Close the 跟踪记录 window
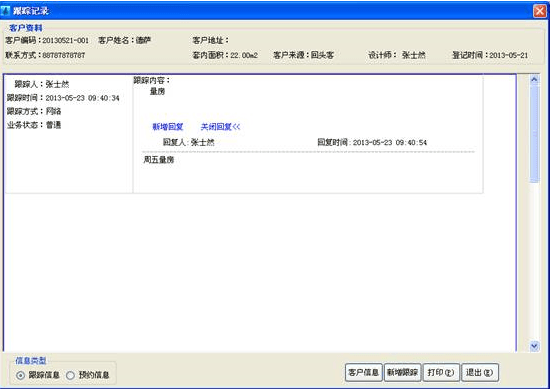 click(539, 11)
